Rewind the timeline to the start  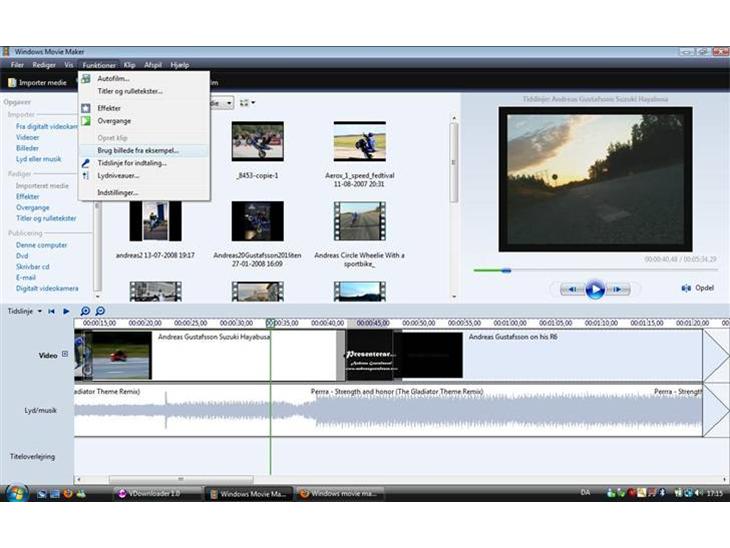(54, 311)
